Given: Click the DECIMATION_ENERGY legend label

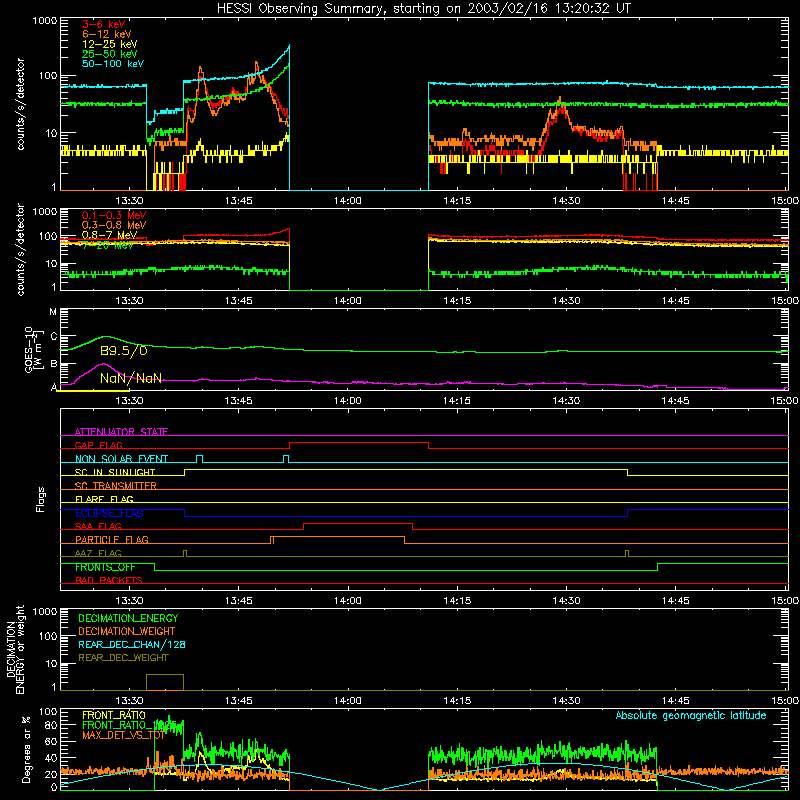Looking at the screenshot, I should coord(128,618).
